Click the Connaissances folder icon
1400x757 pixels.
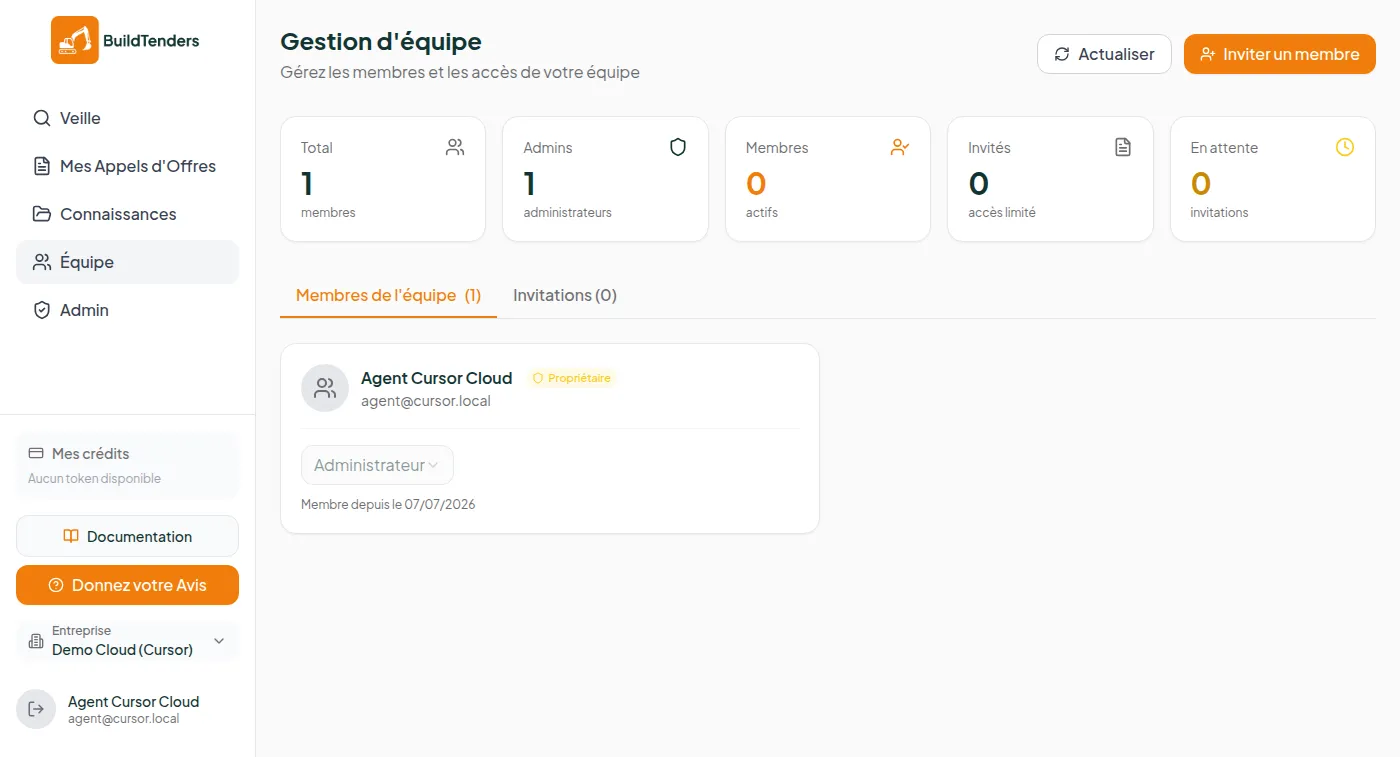[42, 214]
